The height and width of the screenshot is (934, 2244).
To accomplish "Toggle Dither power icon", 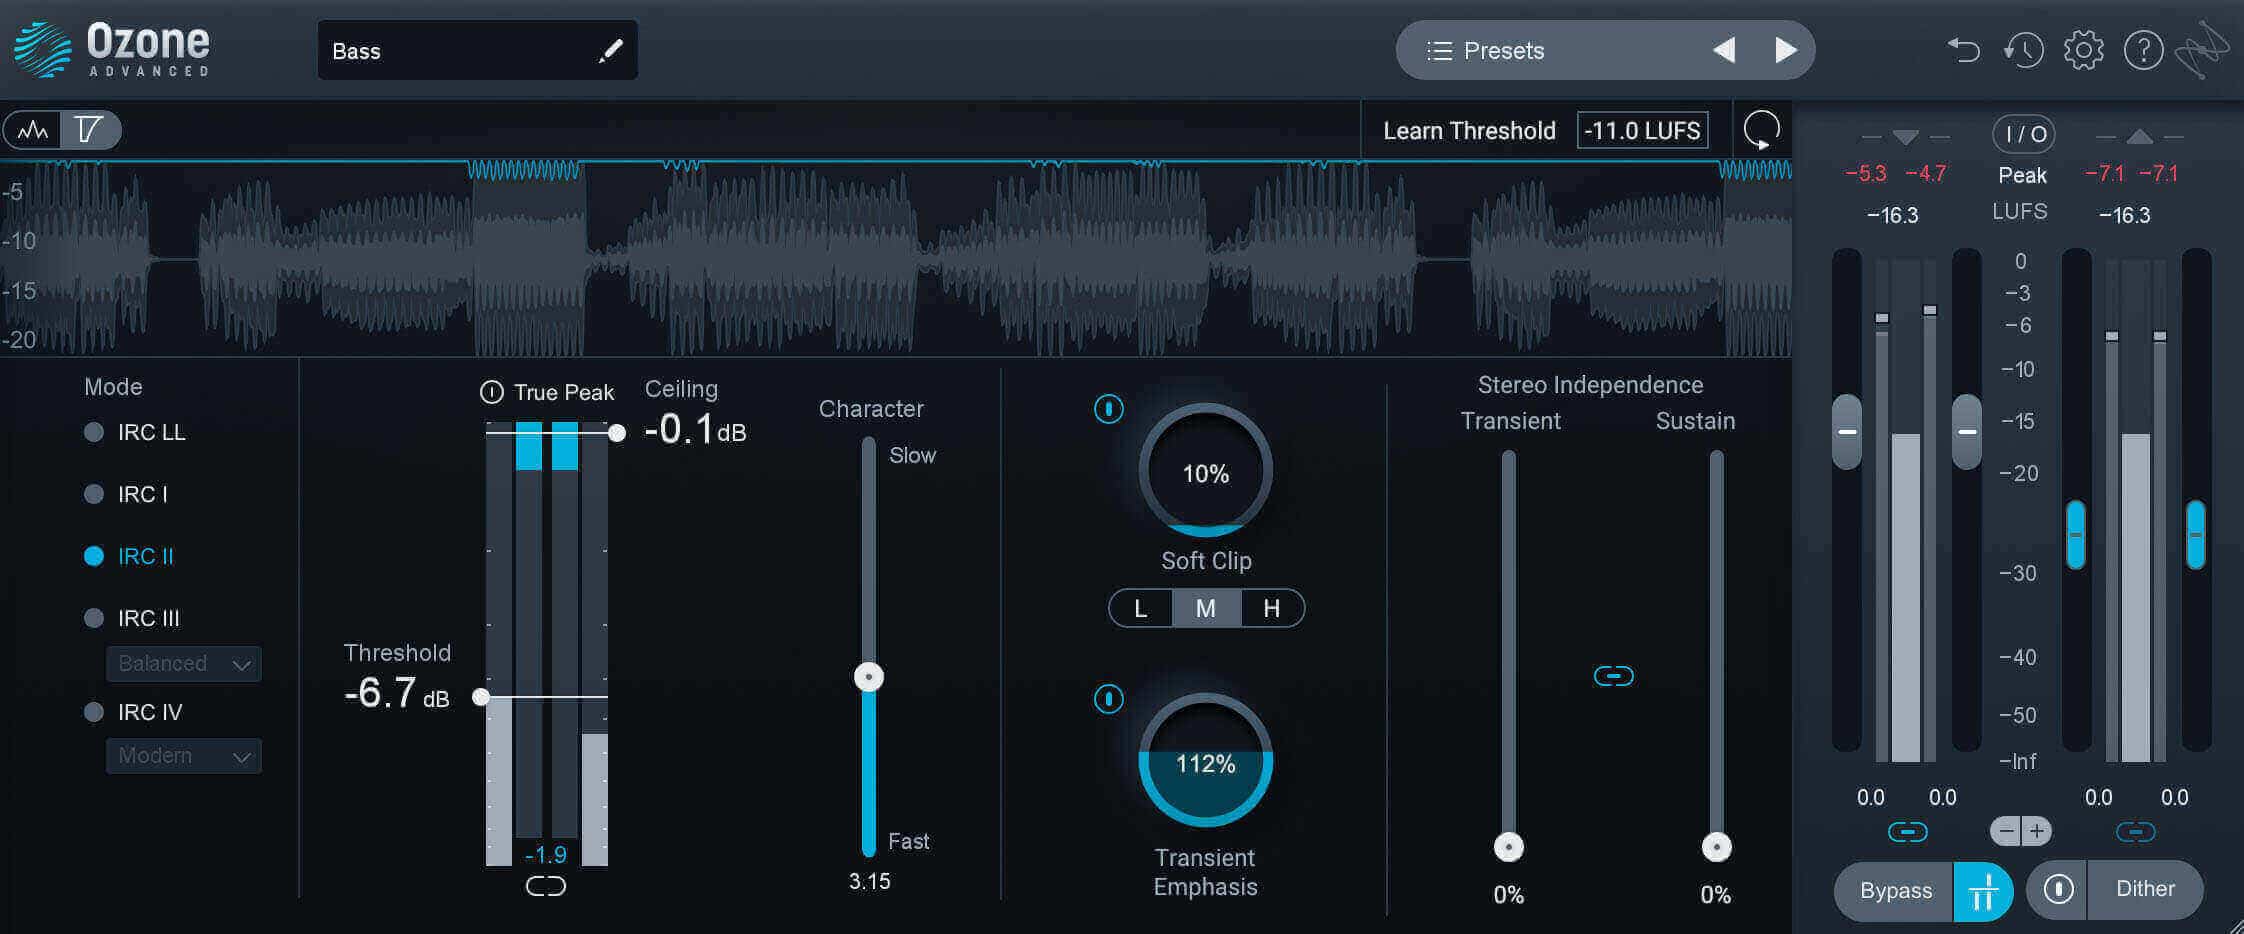I will [2058, 889].
